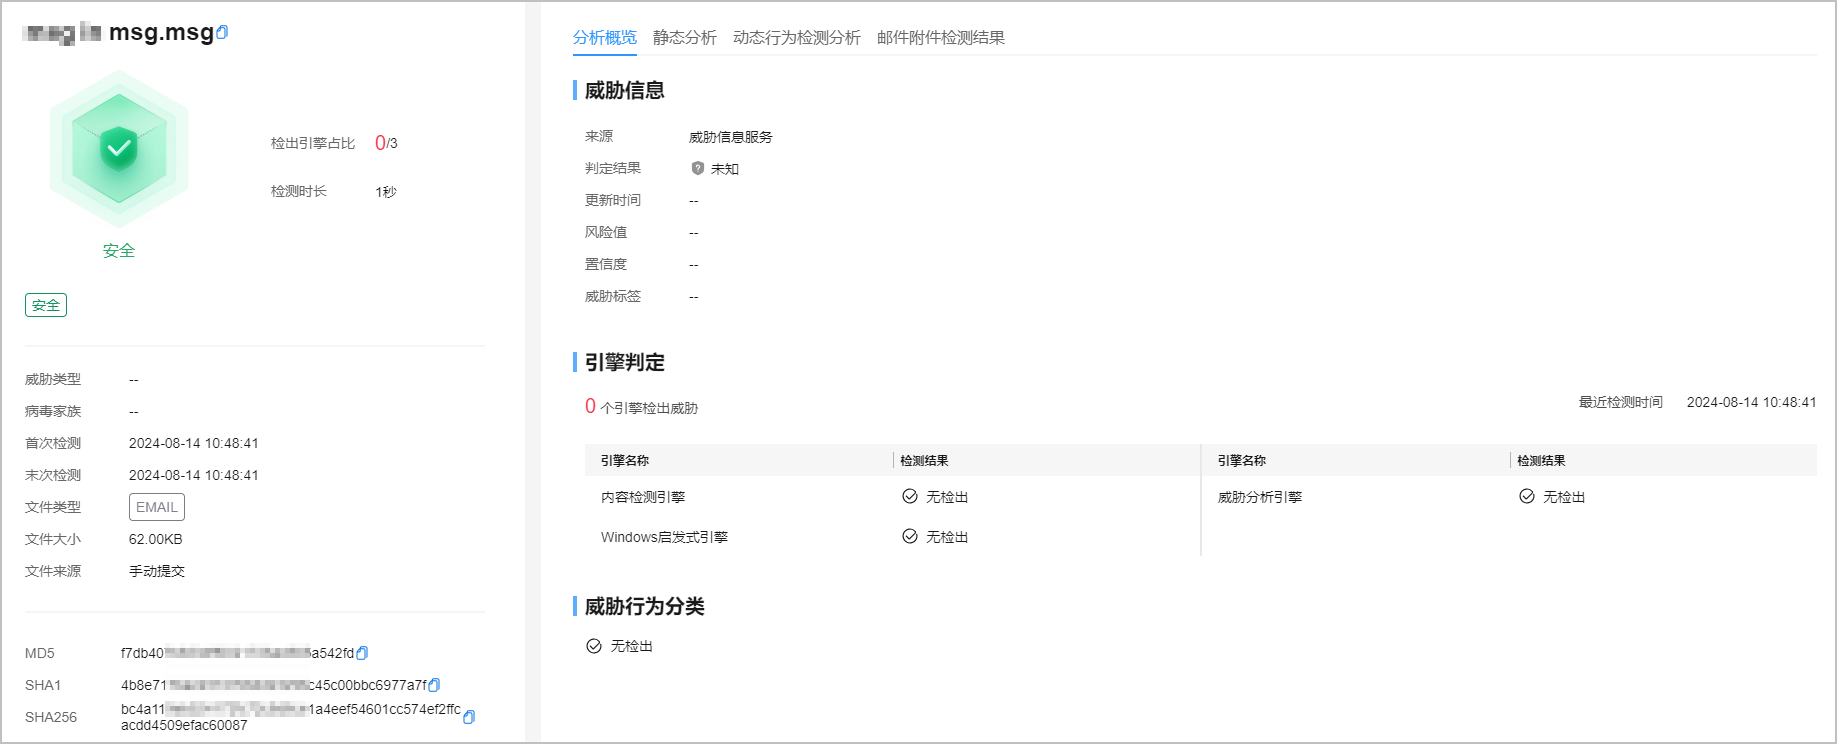Click the 安全 label below the shield
Screen dimensions: 1837x744
[x=119, y=251]
